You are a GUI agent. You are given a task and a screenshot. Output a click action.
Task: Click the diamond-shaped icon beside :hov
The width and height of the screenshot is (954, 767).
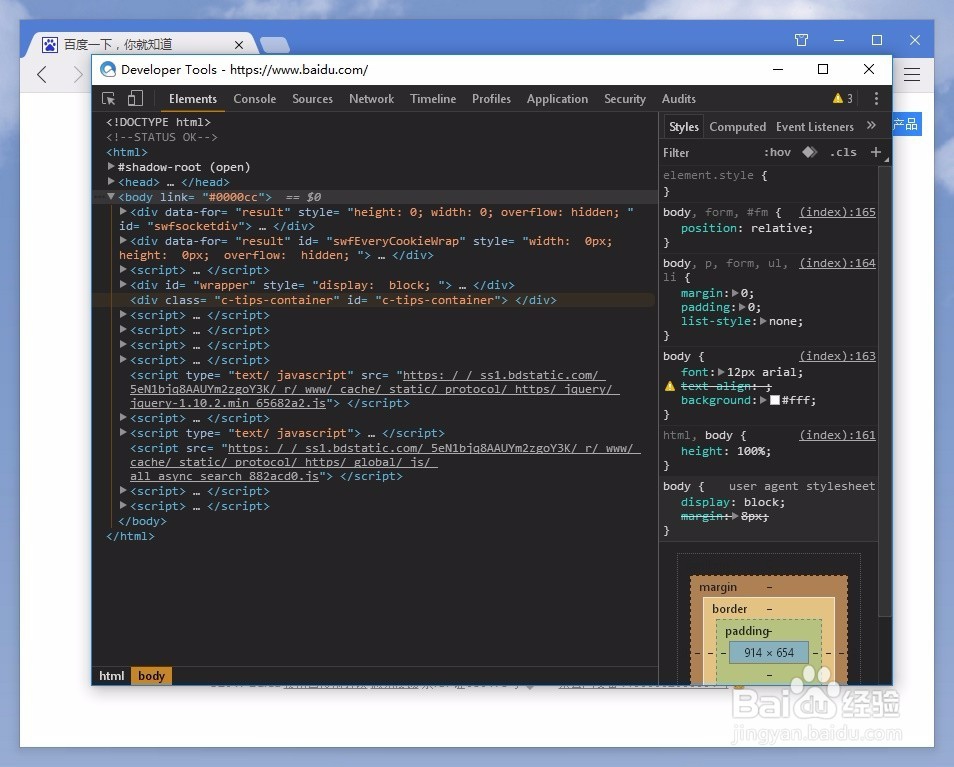(809, 152)
